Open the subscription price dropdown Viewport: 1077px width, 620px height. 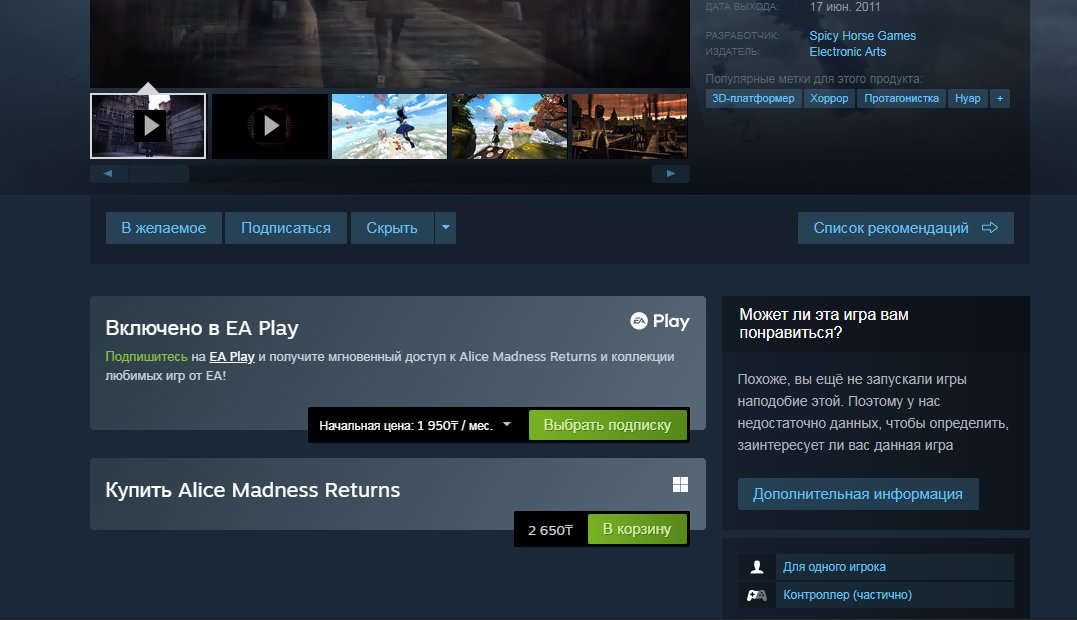(416, 426)
